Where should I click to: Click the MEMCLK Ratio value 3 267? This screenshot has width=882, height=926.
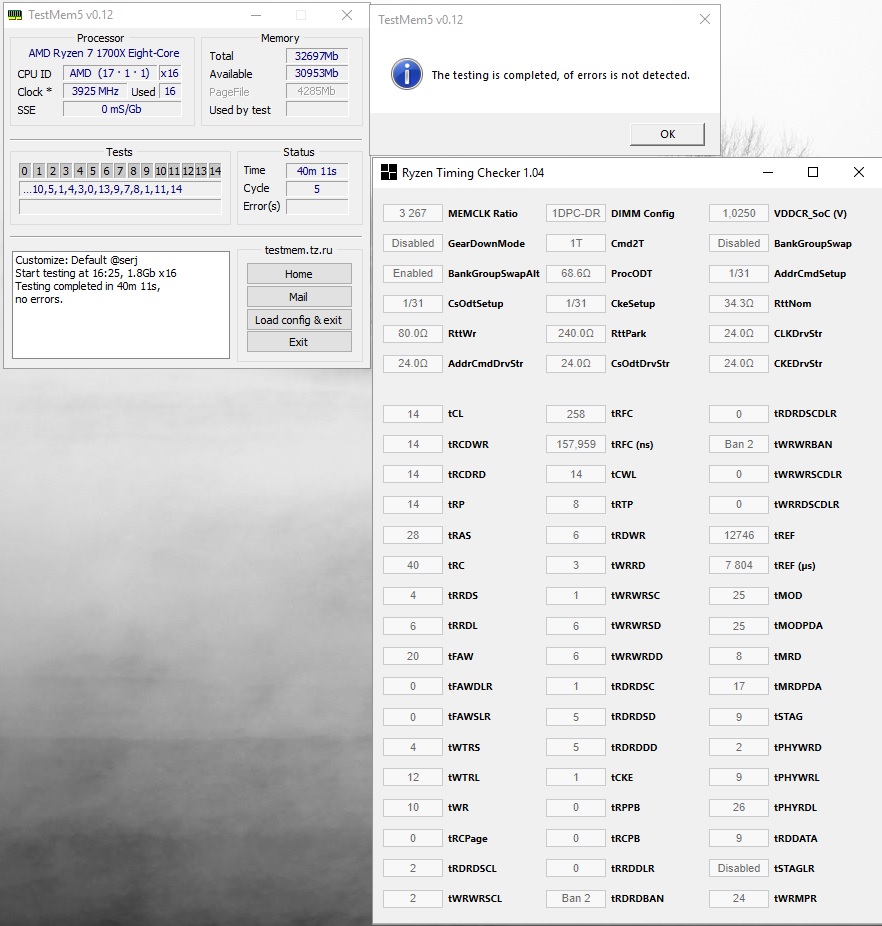point(412,213)
